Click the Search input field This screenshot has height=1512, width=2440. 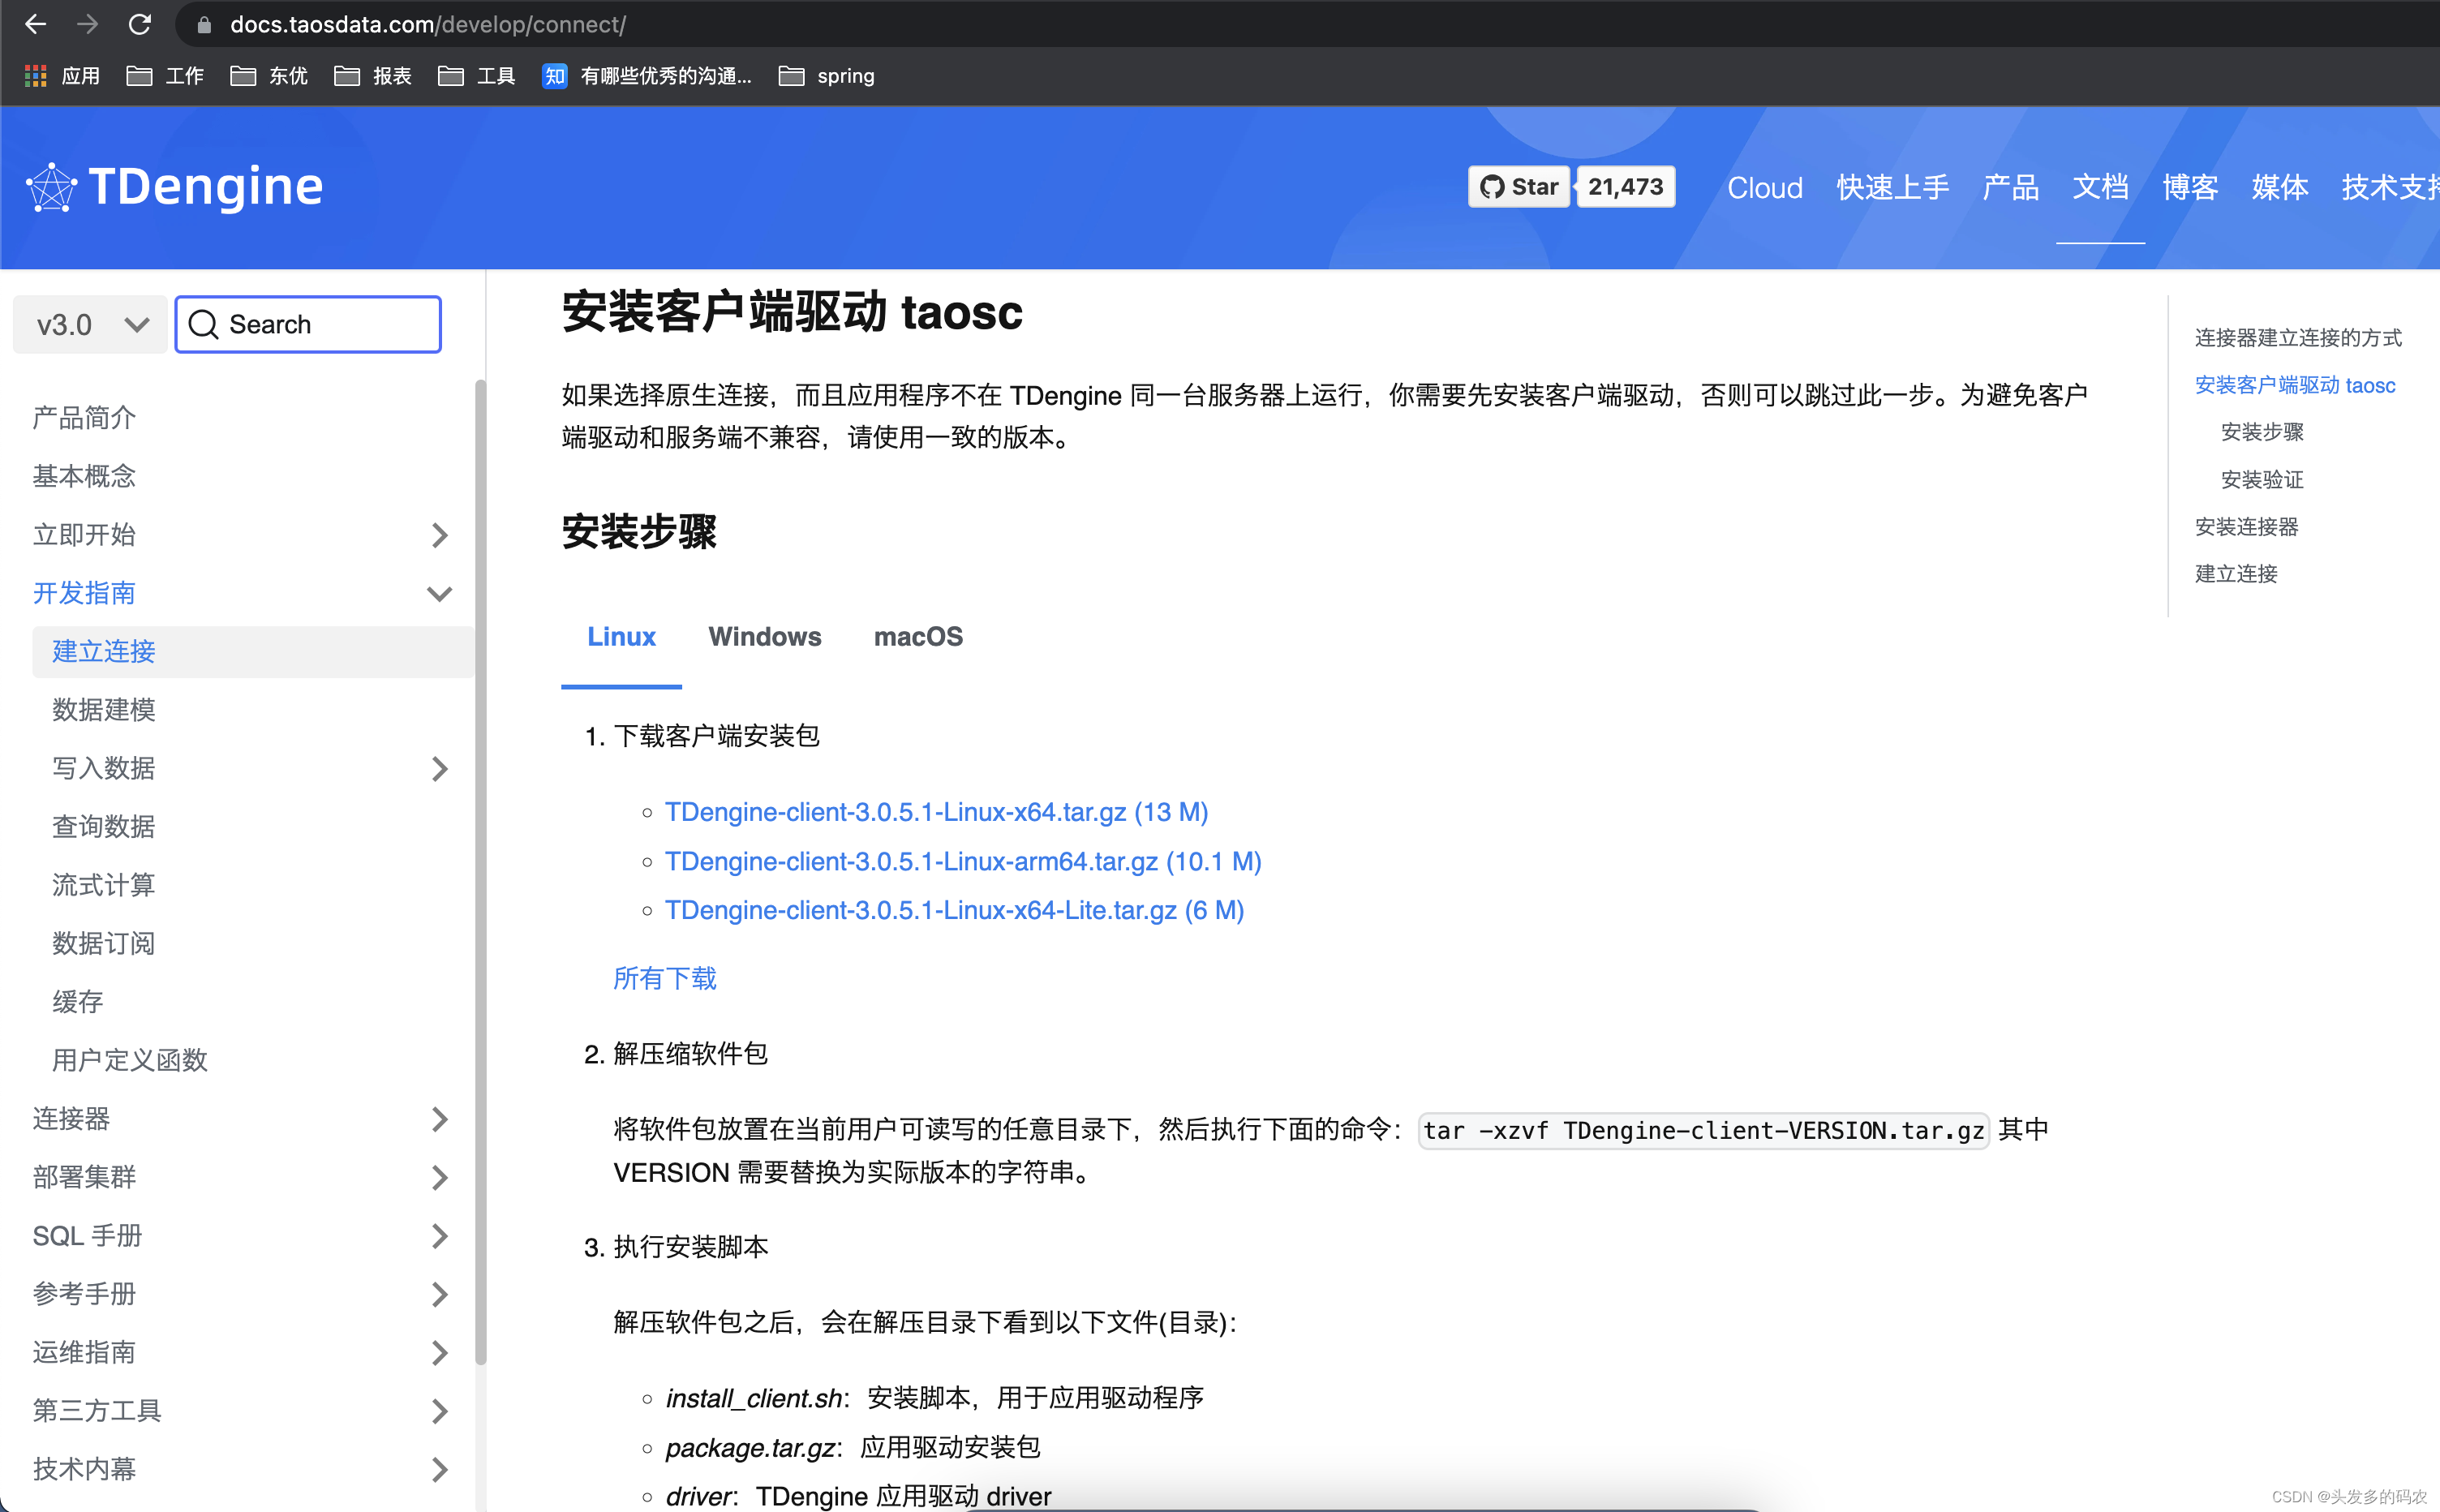[308, 324]
